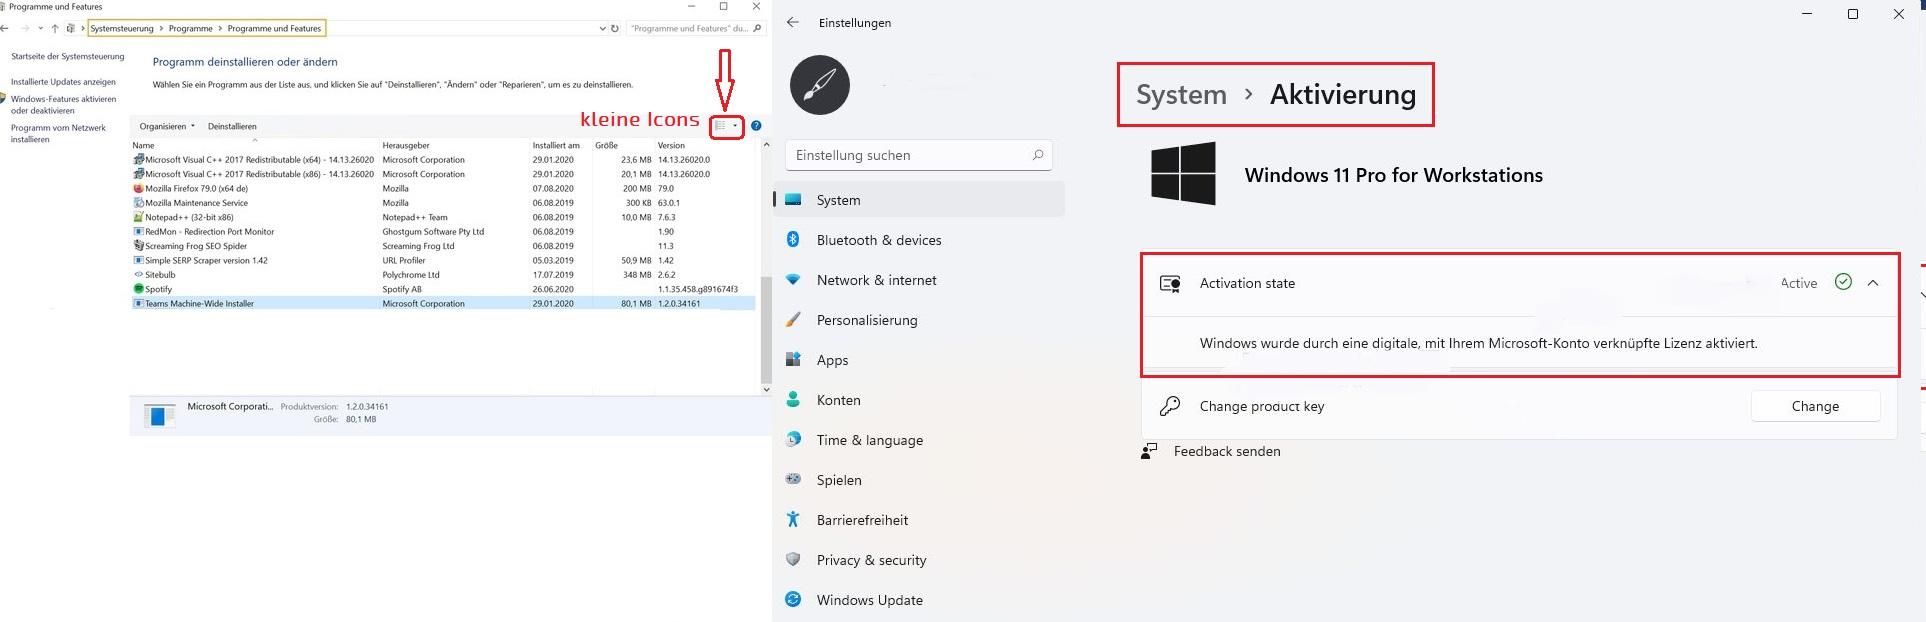Collapse the Activation state section chevron

[x=1873, y=283]
